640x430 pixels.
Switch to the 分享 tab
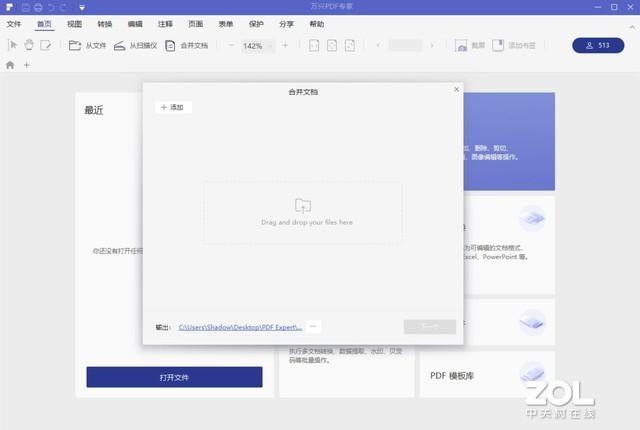click(287, 24)
